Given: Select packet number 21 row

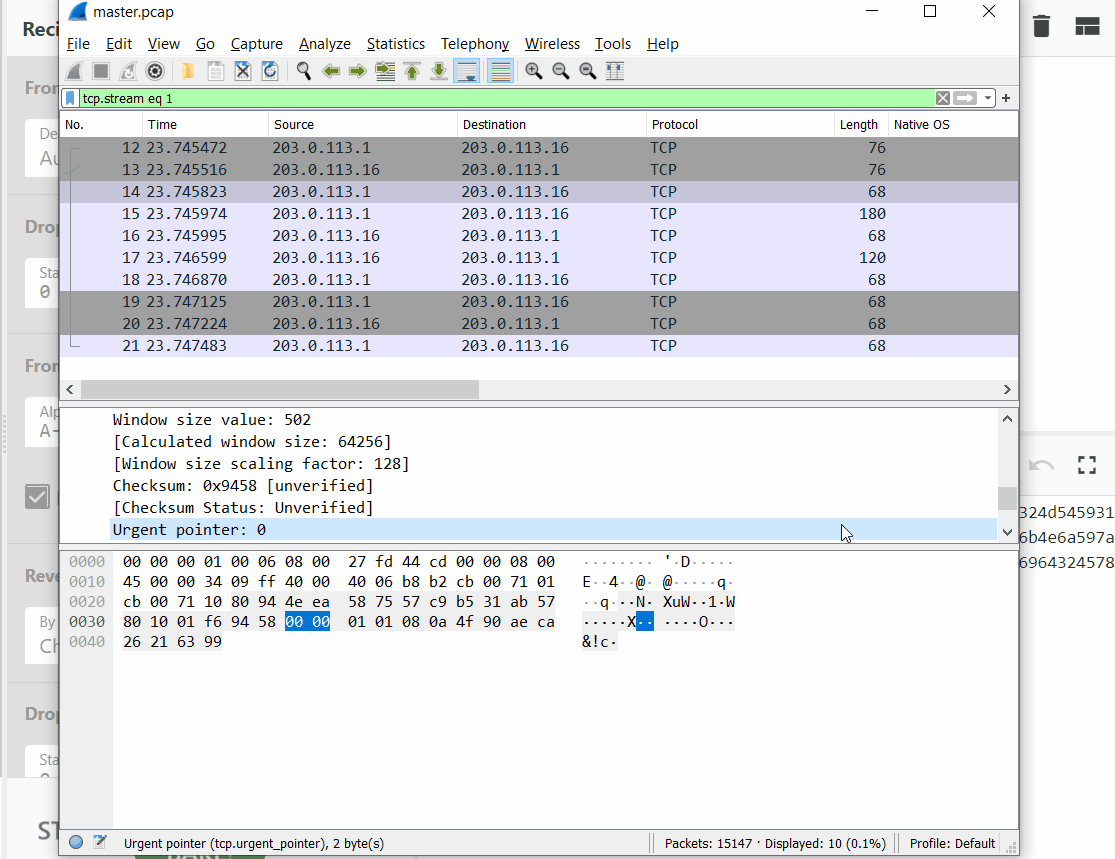Looking at the screenshot, I should 539,346.
